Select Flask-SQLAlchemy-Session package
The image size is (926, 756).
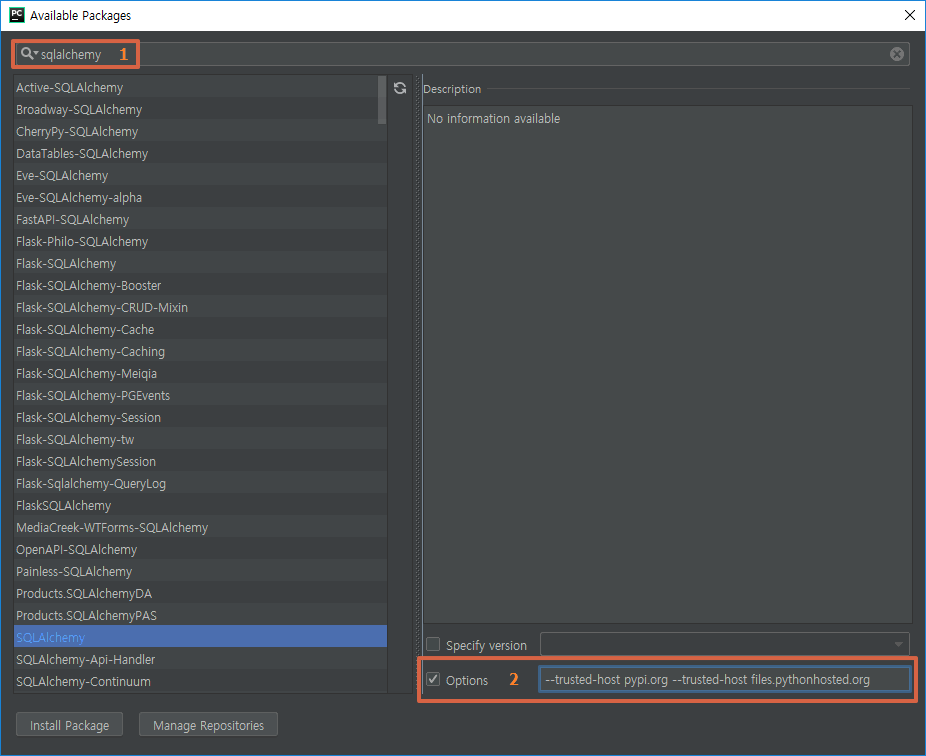(x=200, y=418)
